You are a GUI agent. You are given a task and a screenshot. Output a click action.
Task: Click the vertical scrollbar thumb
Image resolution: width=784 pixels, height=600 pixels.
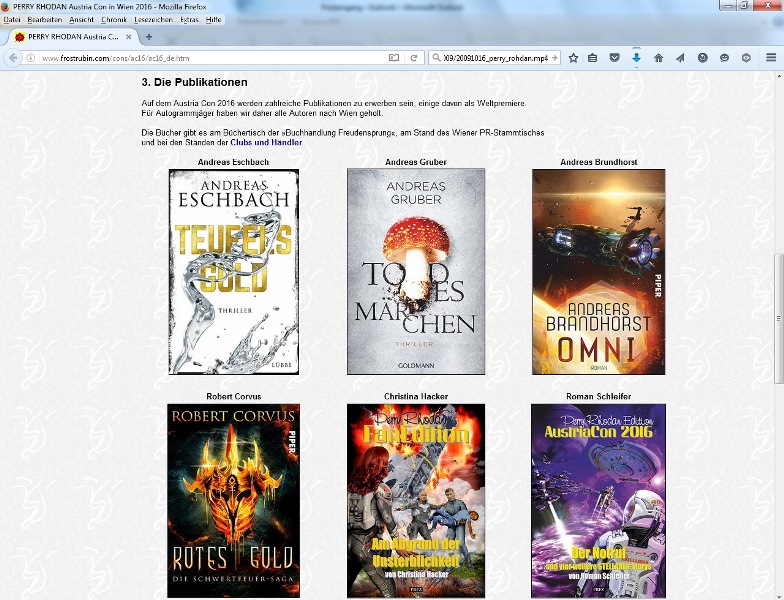[778, 318]
